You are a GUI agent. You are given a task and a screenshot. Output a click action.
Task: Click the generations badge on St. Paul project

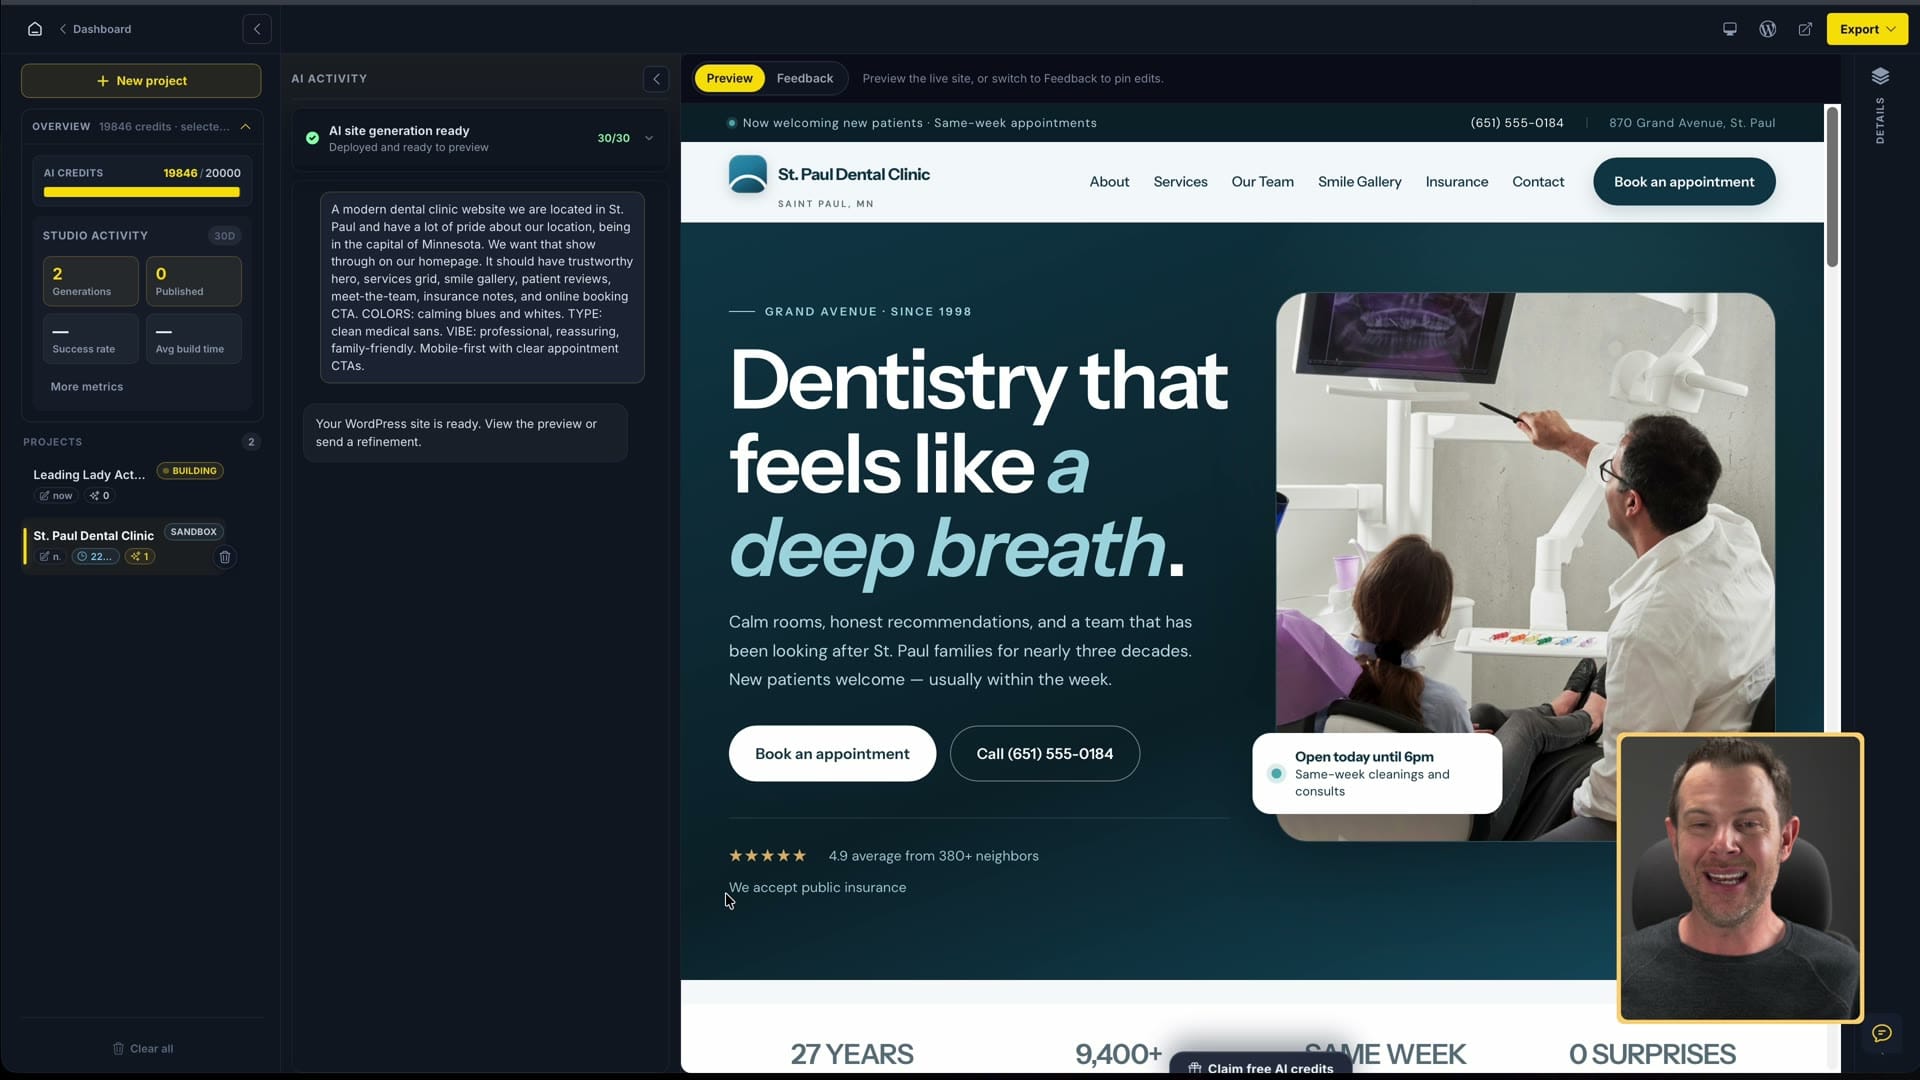pos(140,557)
